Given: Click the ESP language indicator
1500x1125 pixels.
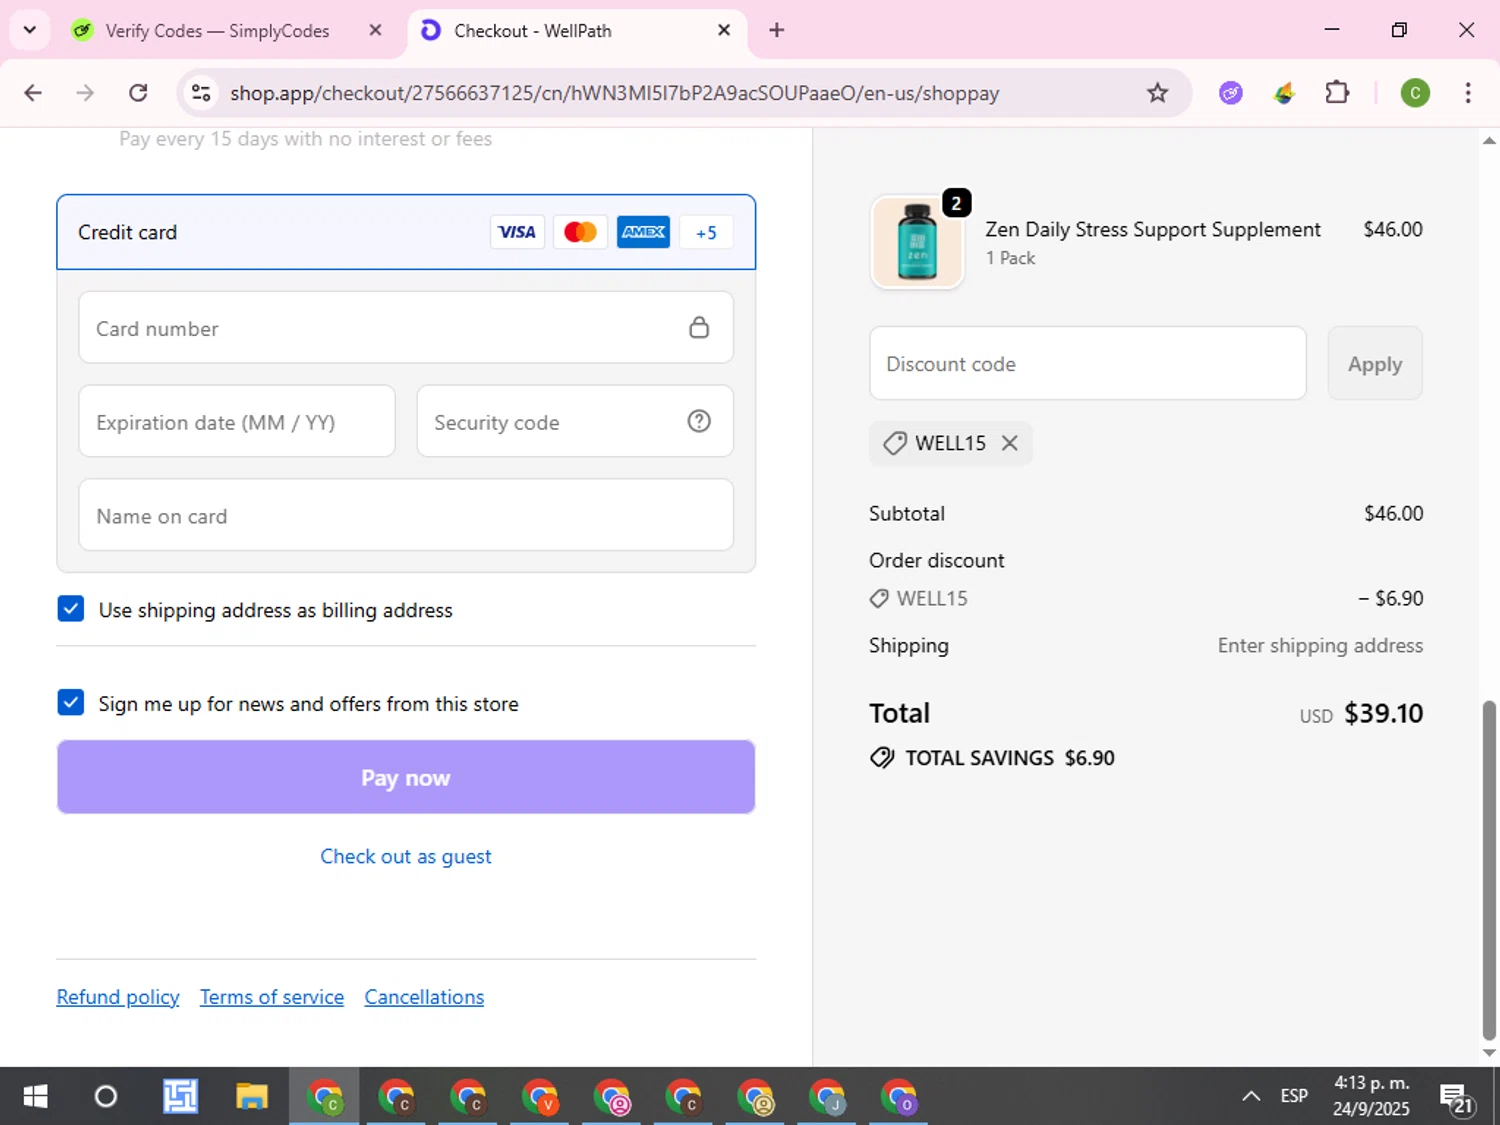Looking at the screenshot, I should click(x=1294, y=1096).
